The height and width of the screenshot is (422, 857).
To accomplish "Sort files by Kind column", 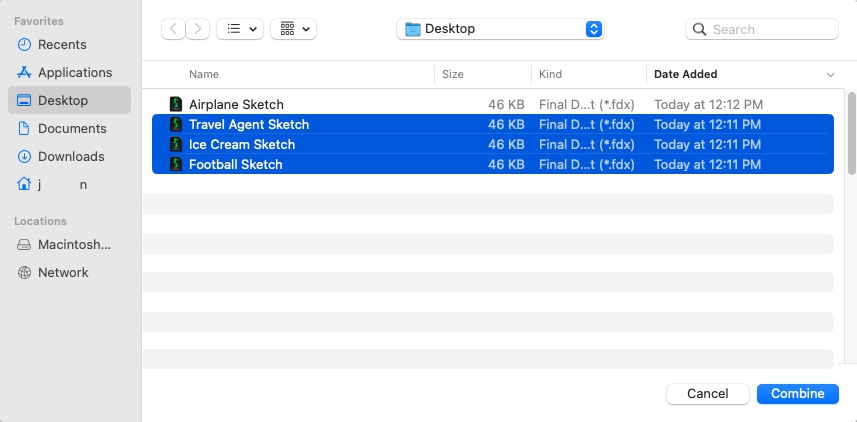I will tap(550, 74).
